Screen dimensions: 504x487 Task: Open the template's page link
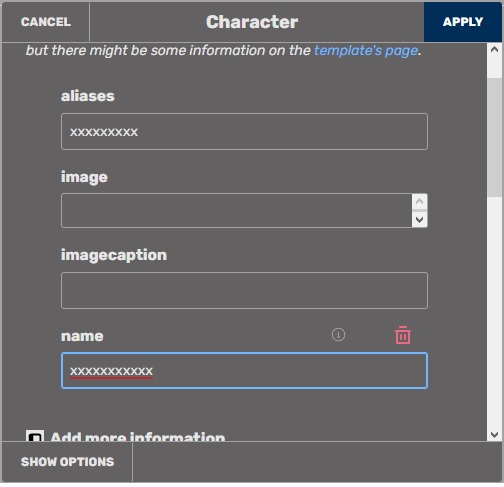click(366, 51)
